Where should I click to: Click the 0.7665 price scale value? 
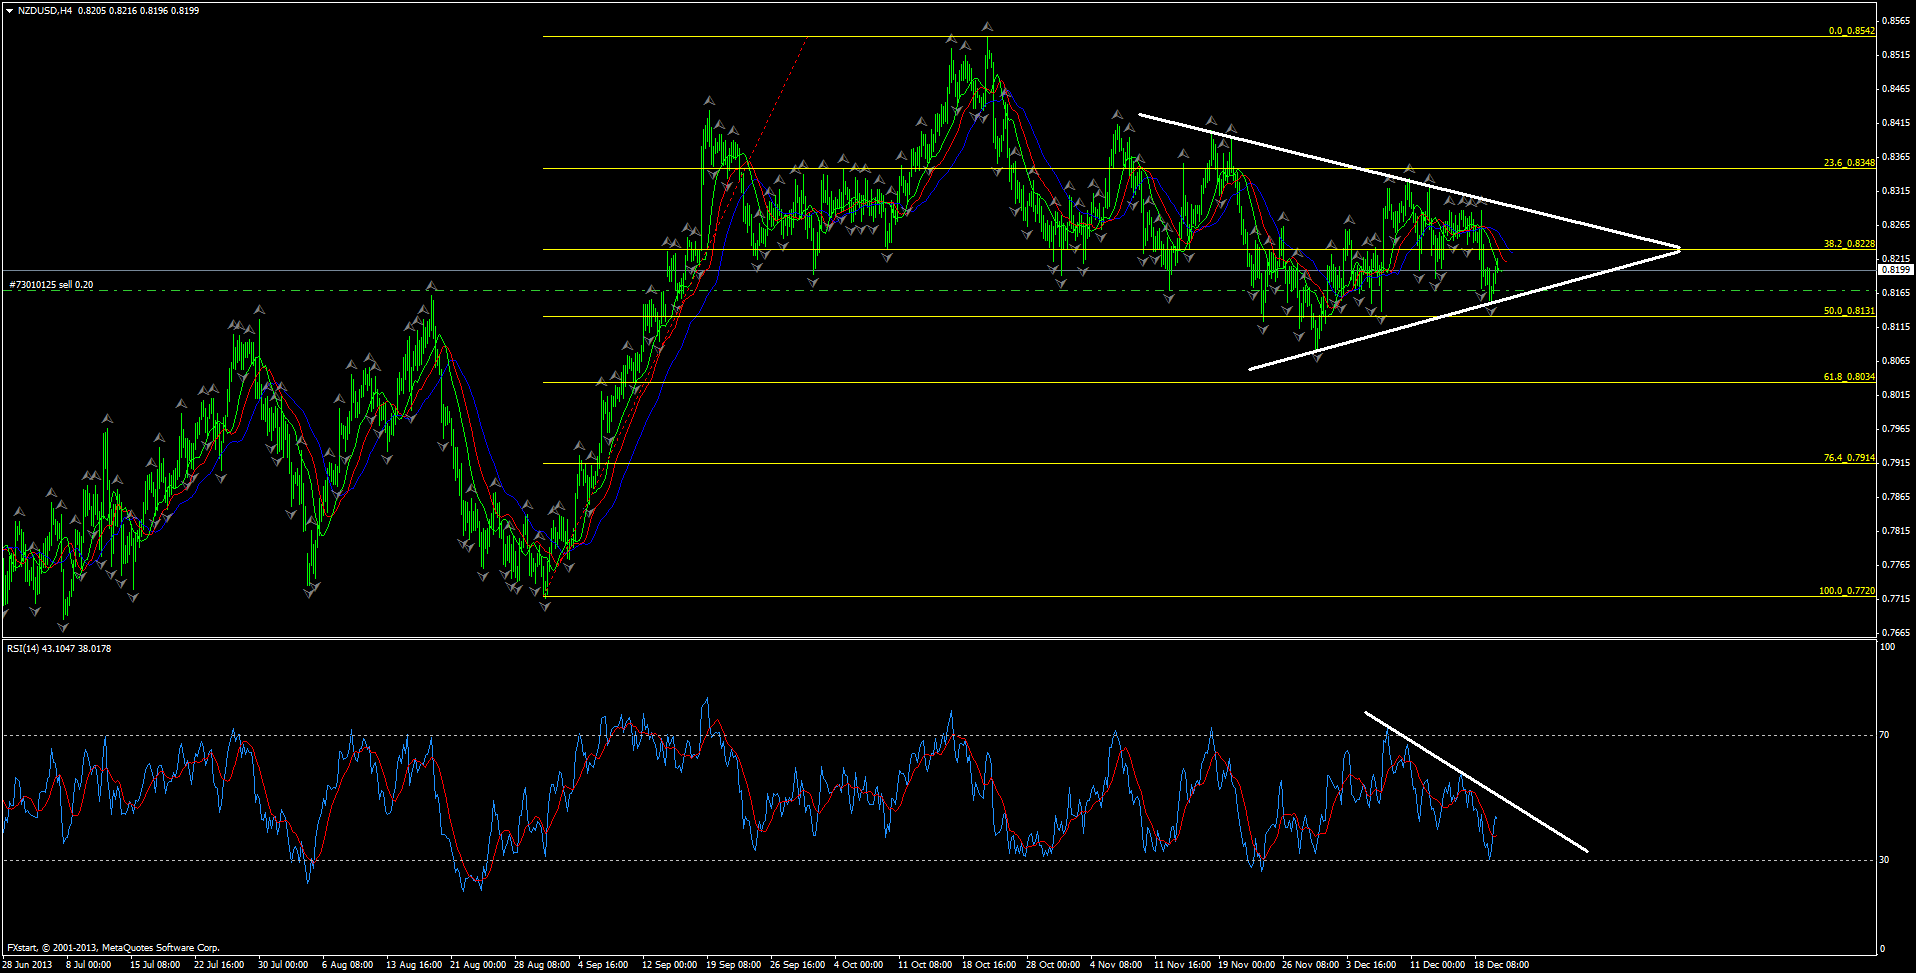pyautogui.click(x=1896, y=633)
